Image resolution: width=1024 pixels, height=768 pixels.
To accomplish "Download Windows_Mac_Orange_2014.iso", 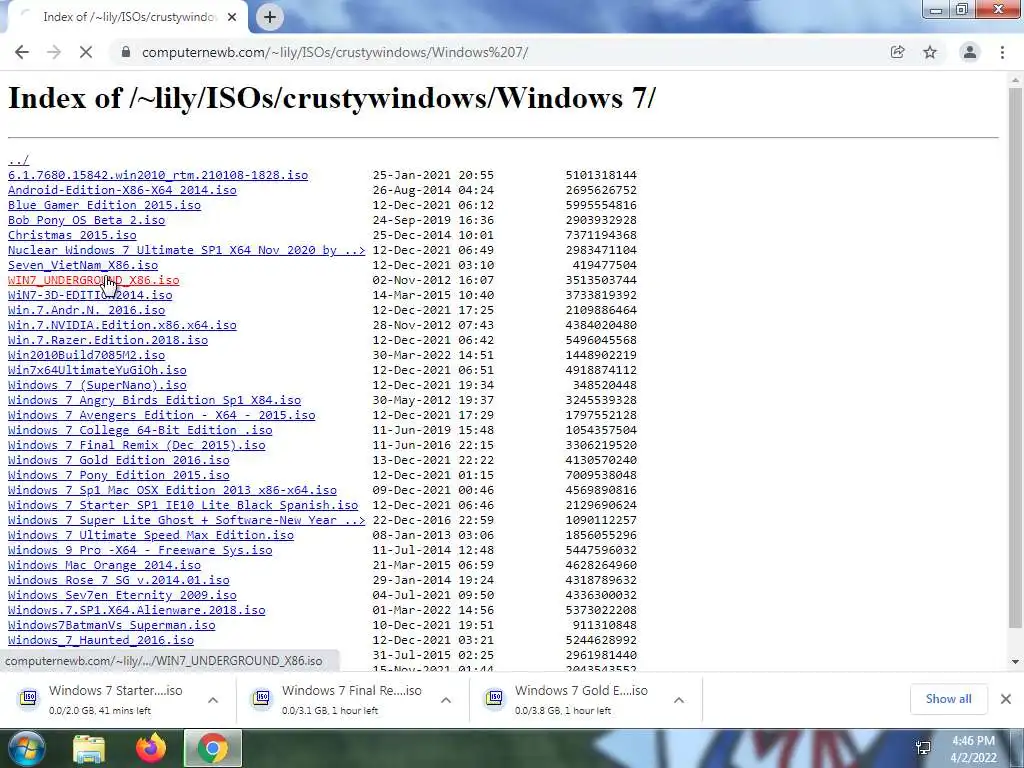I will pos(104,566).
